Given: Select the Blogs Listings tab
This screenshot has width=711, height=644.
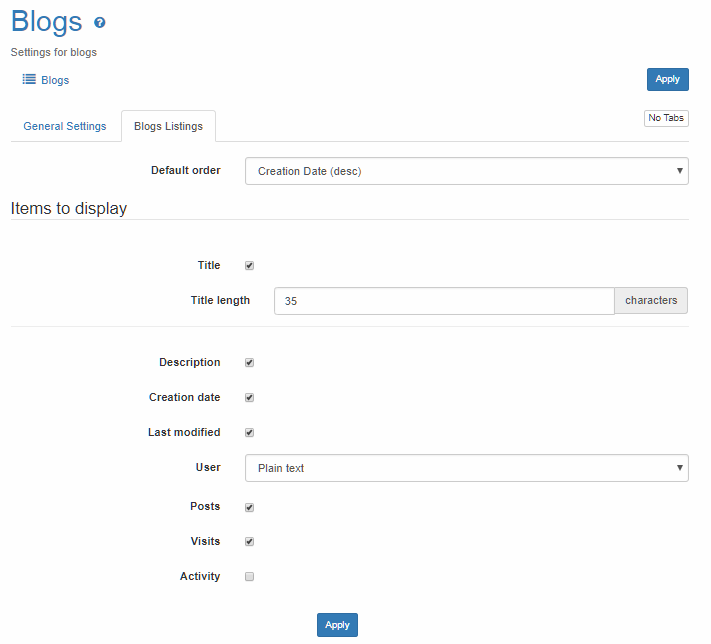Looking at the screenshot, I should click(x=168, y=126).
